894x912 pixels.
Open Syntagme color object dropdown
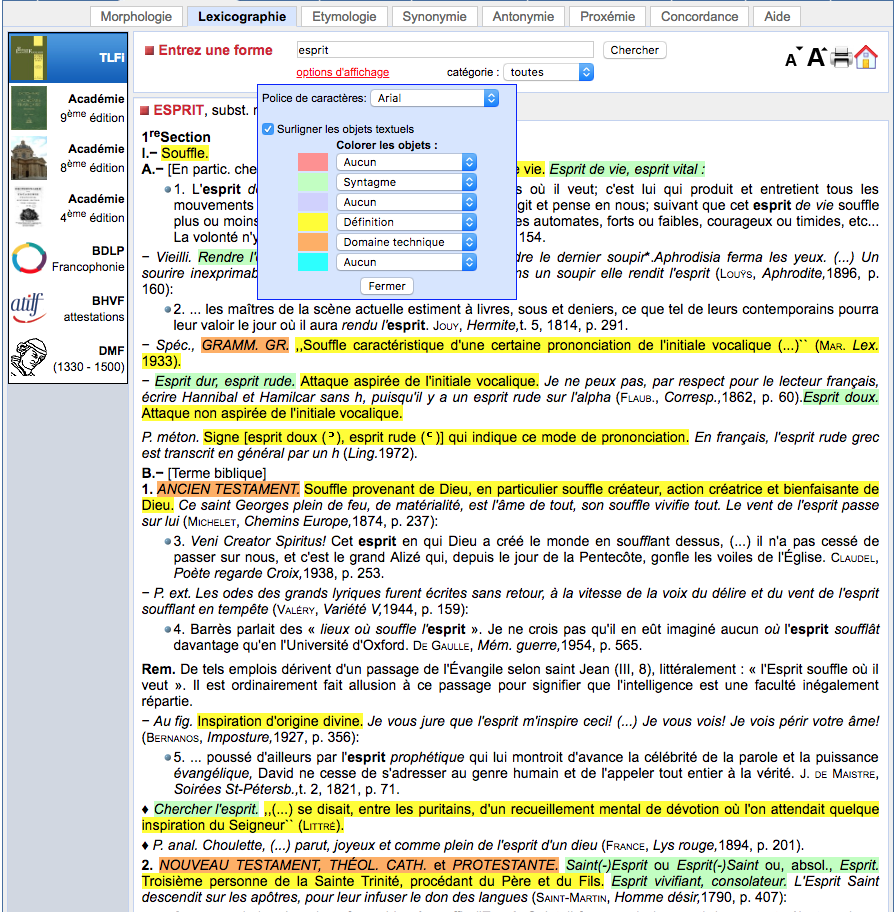pos(407,182)
